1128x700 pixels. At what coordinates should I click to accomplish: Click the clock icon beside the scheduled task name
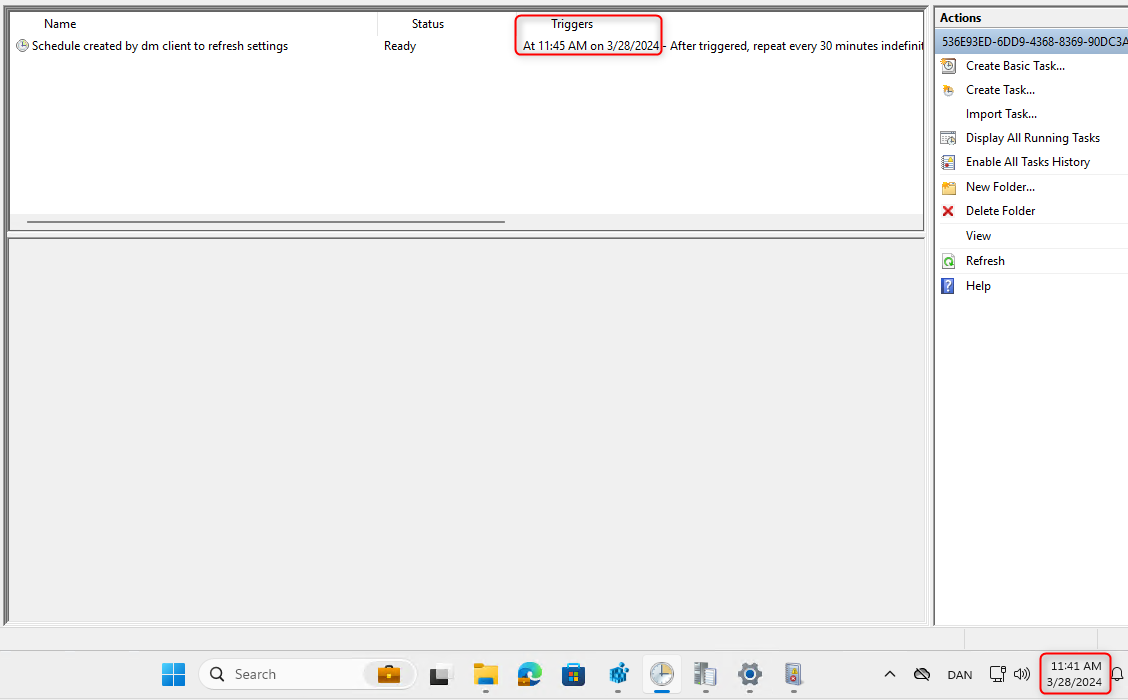tap(22, 46)
